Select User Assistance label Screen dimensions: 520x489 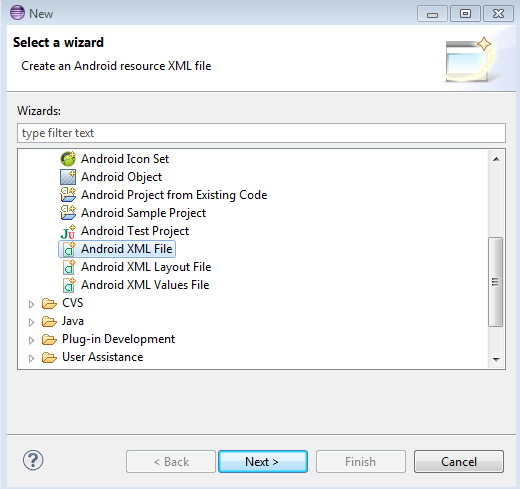103,357
